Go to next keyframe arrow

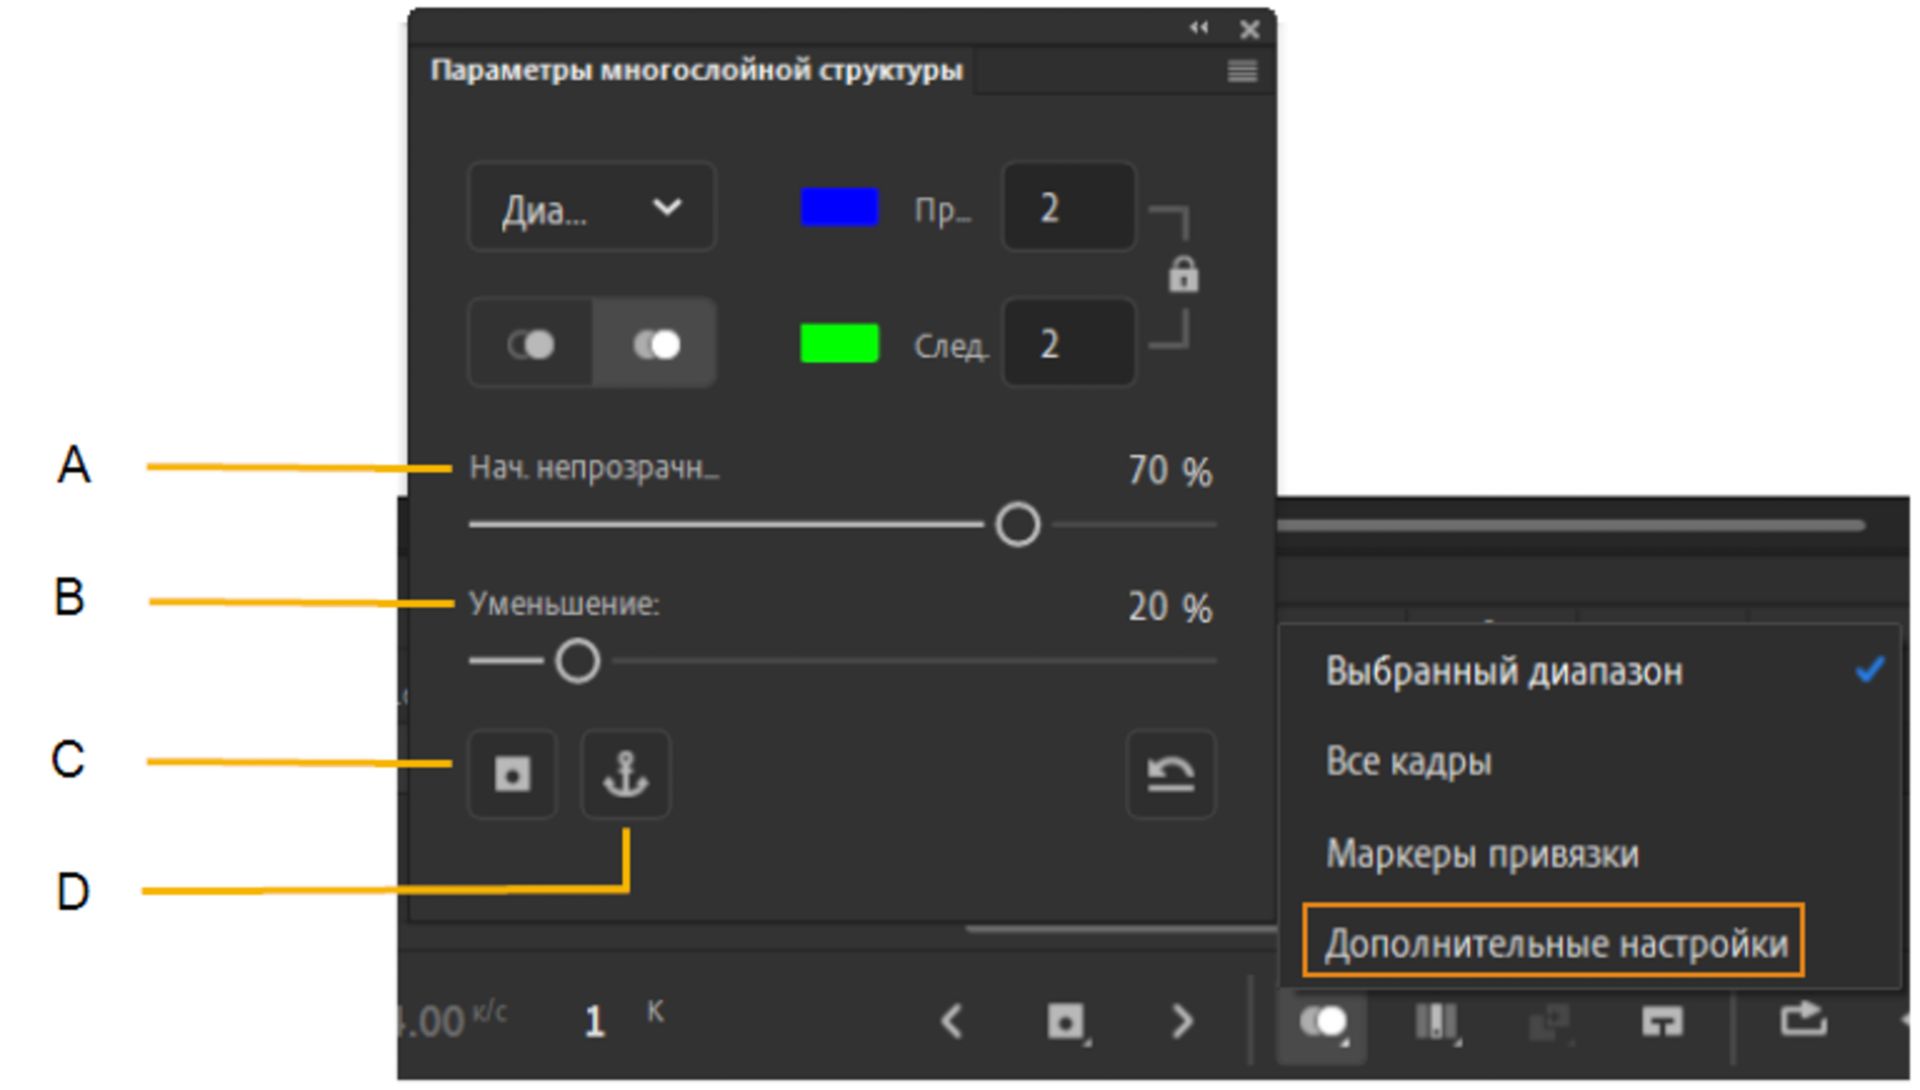pos(1182,1021)
